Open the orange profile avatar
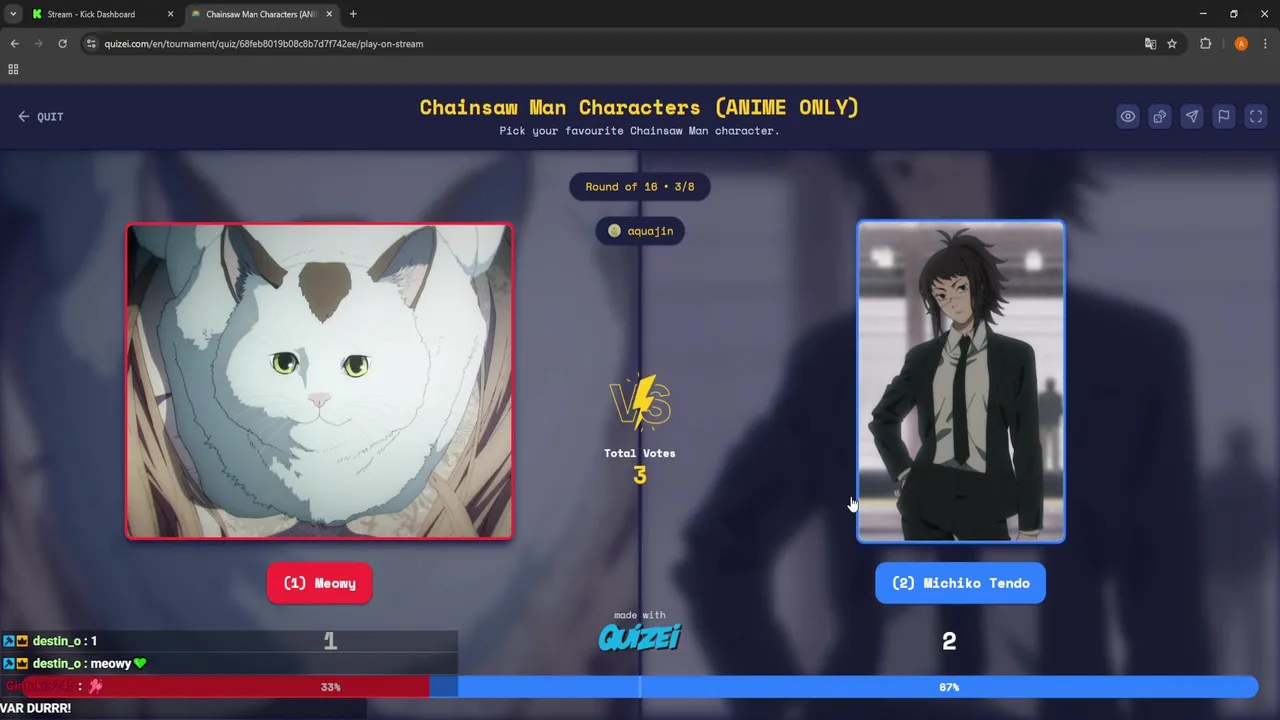Screen dimensions: 1280x720 click(1241, 44)
